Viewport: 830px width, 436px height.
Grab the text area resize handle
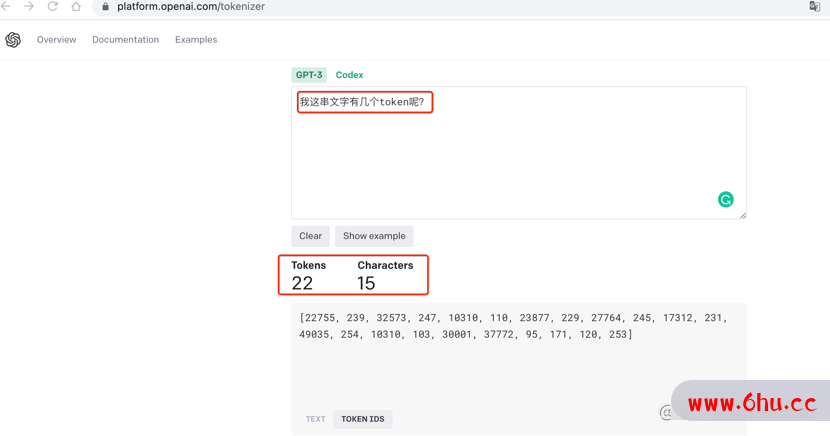pyautogui.click(x=743, y=215)
